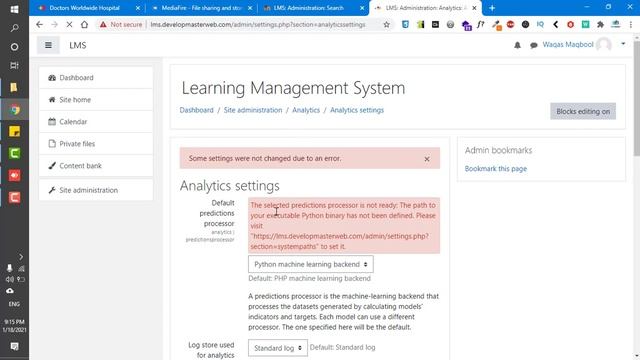Click the stop loading X in browser
Image resolution: width=640 pixels, height=360 pixels.
69,24
